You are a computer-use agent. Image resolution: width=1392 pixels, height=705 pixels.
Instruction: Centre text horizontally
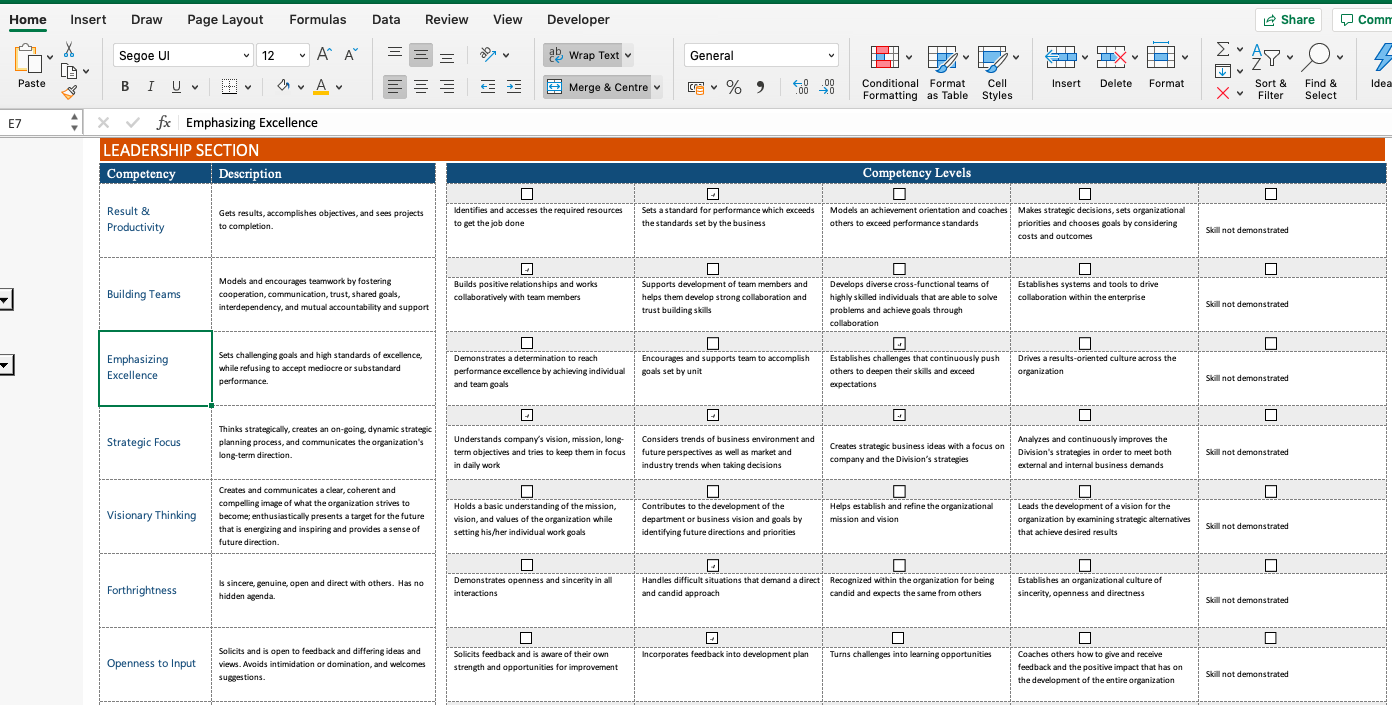pyautogui.click(x=421, y=87)
